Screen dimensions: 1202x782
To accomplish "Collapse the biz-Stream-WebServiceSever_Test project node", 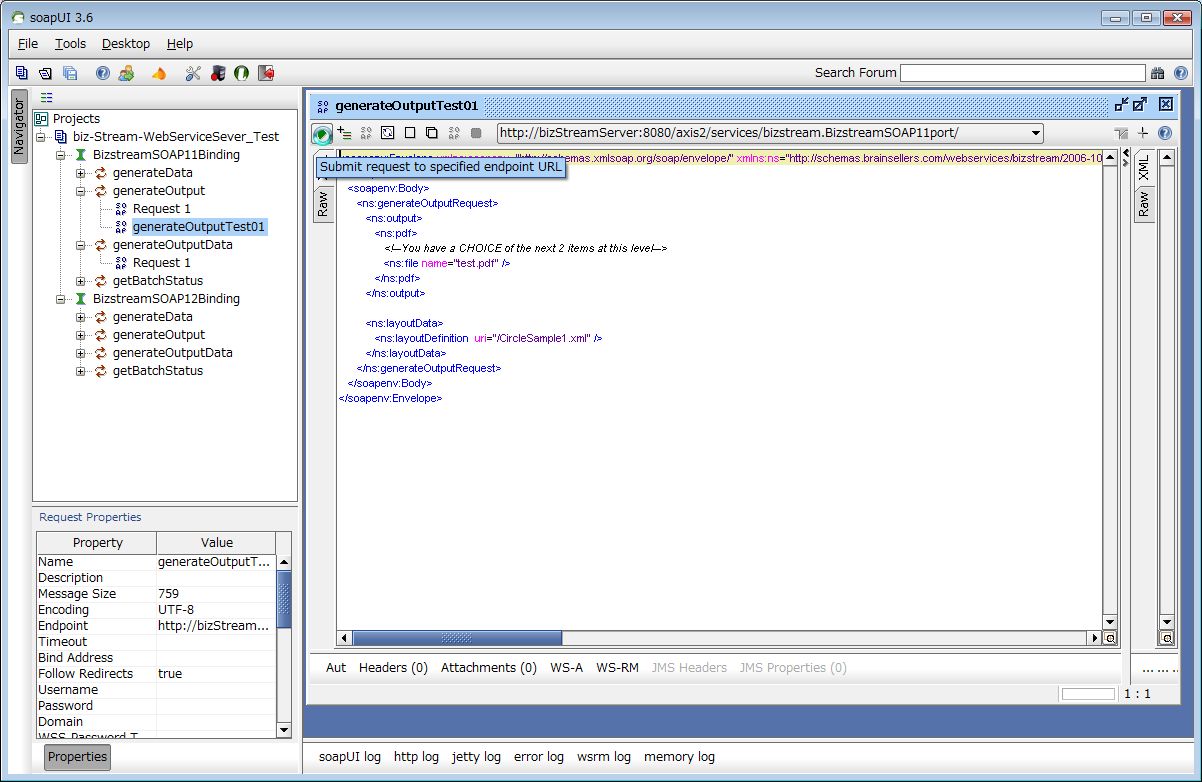I will (x=41, y=136).
